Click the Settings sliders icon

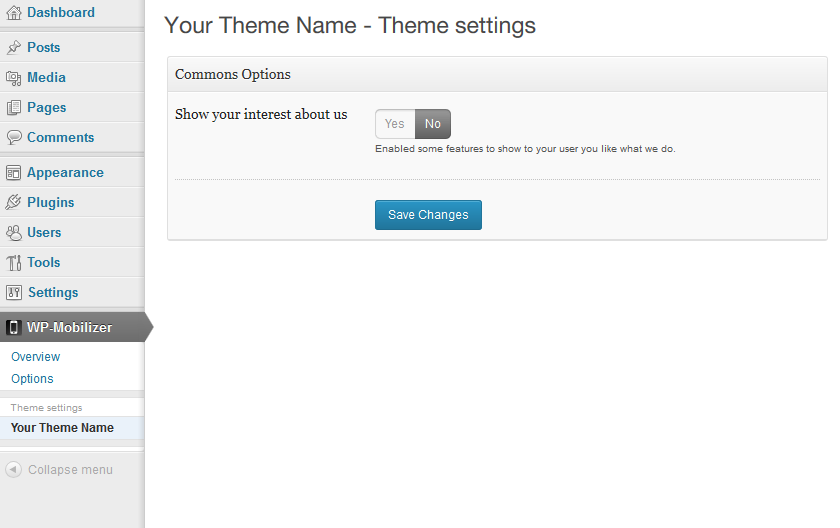[x=13, y=292]
